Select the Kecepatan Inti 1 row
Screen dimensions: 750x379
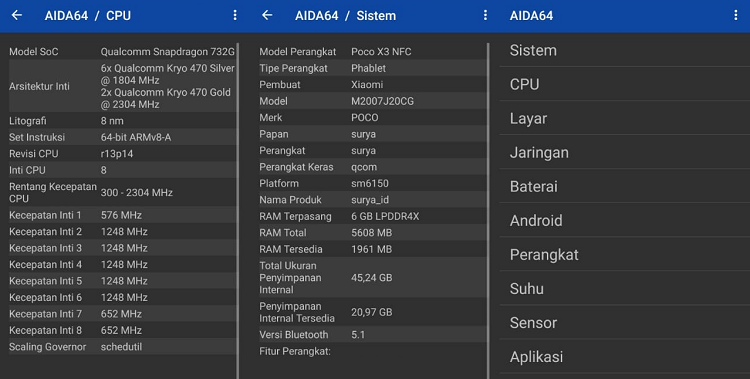pyautogui.click(x=122, y=215)
